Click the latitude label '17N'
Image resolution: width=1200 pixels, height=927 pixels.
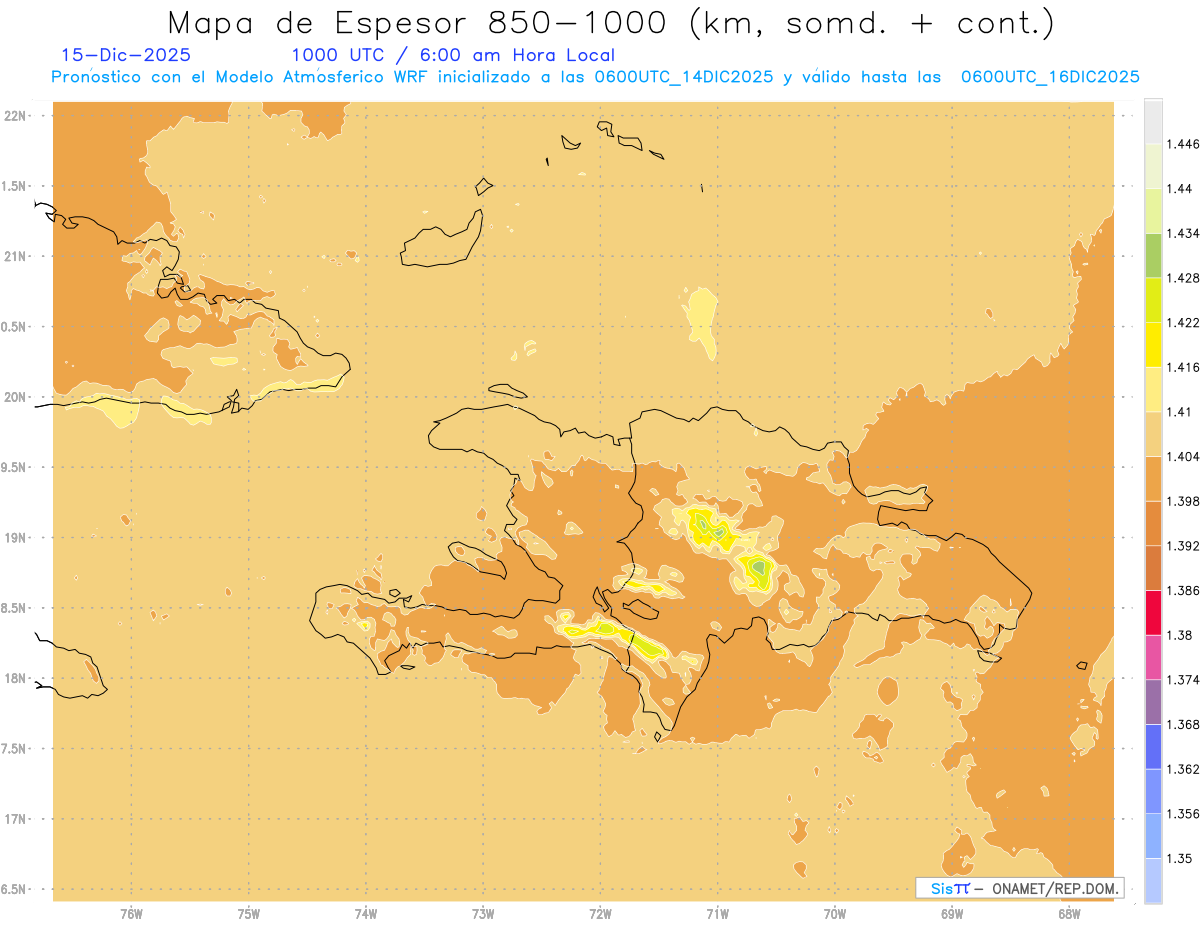click(x=15, y=819)
